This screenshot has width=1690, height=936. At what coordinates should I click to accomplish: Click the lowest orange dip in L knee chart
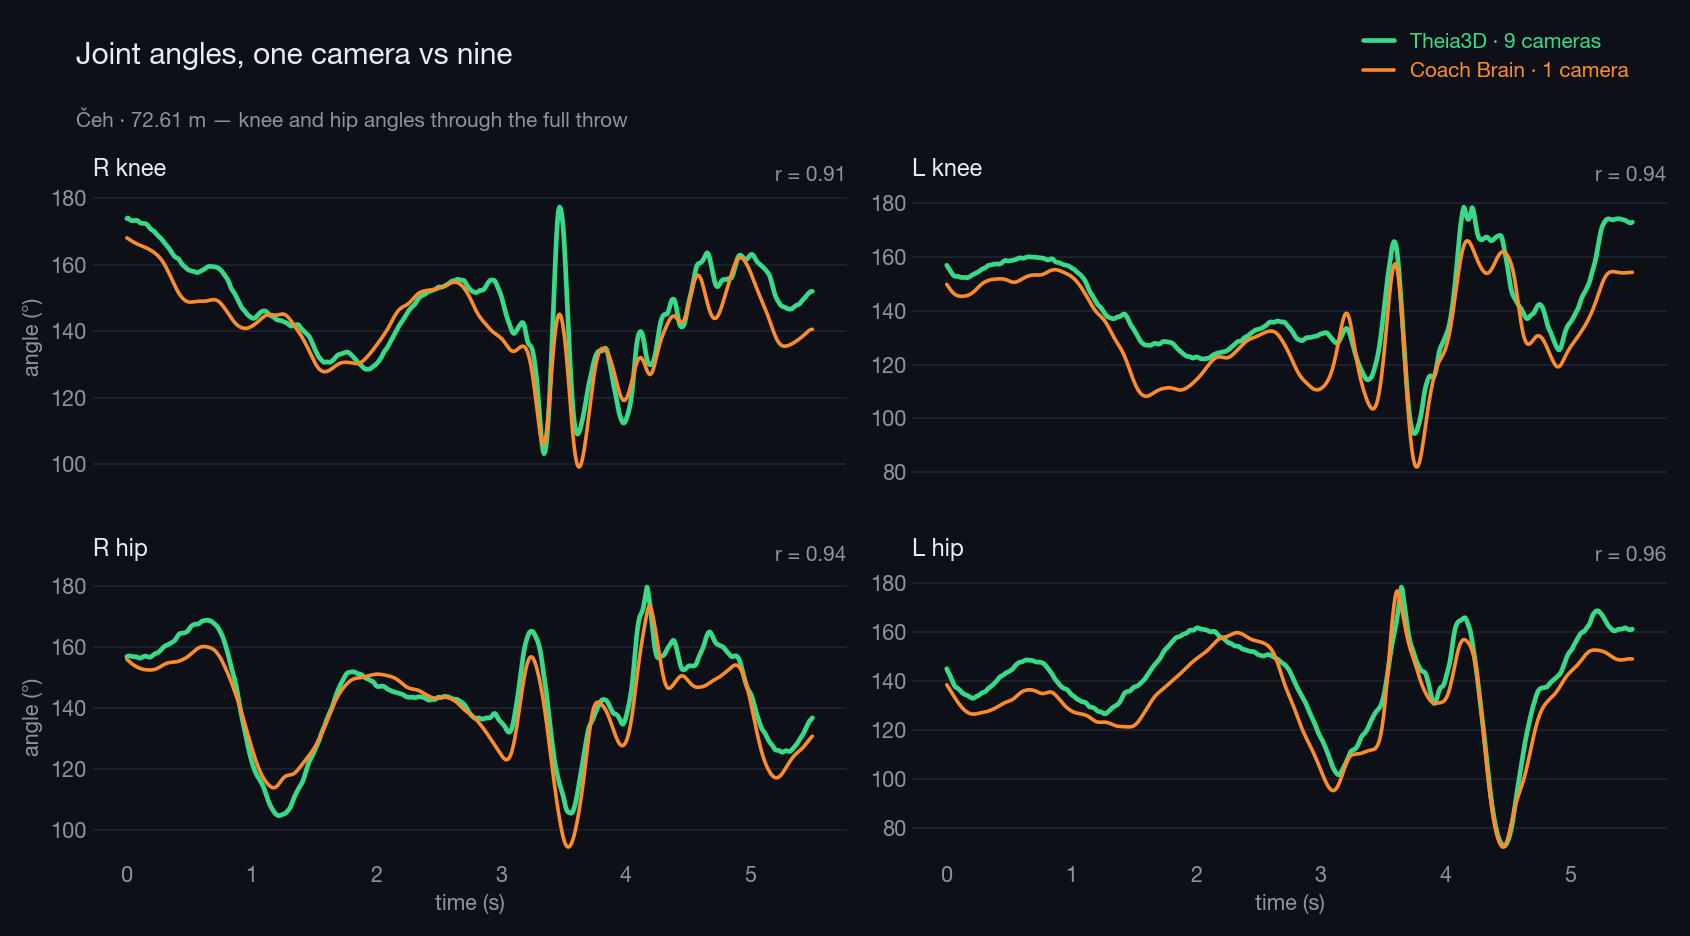pyautogui.click(x=1416, y=465)
